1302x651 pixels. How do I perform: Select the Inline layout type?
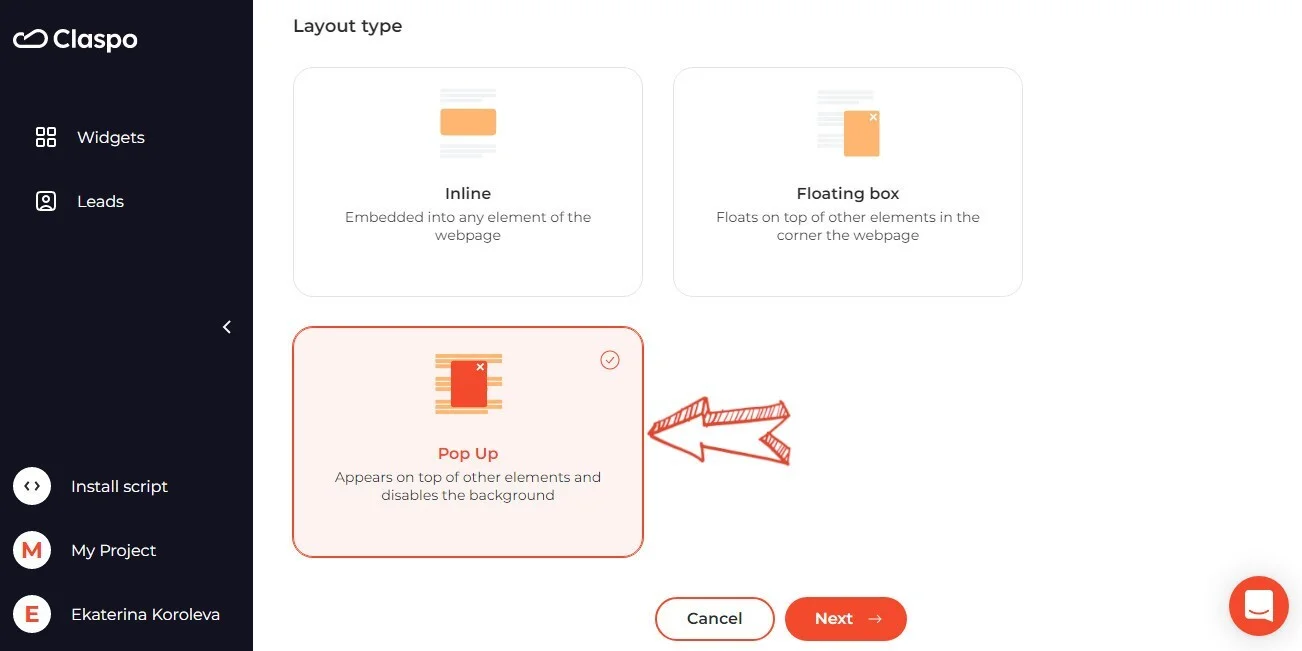(467, 181)
